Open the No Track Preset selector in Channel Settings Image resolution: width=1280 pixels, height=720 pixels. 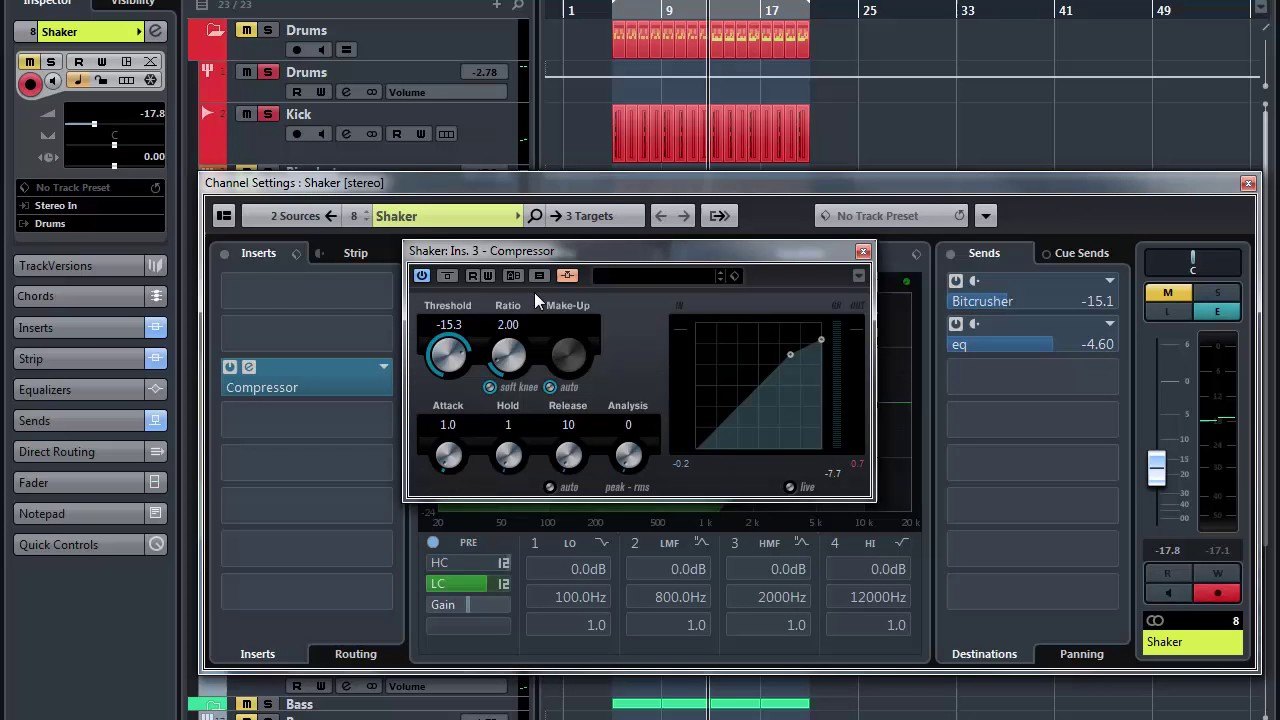(x=892, y=216)
